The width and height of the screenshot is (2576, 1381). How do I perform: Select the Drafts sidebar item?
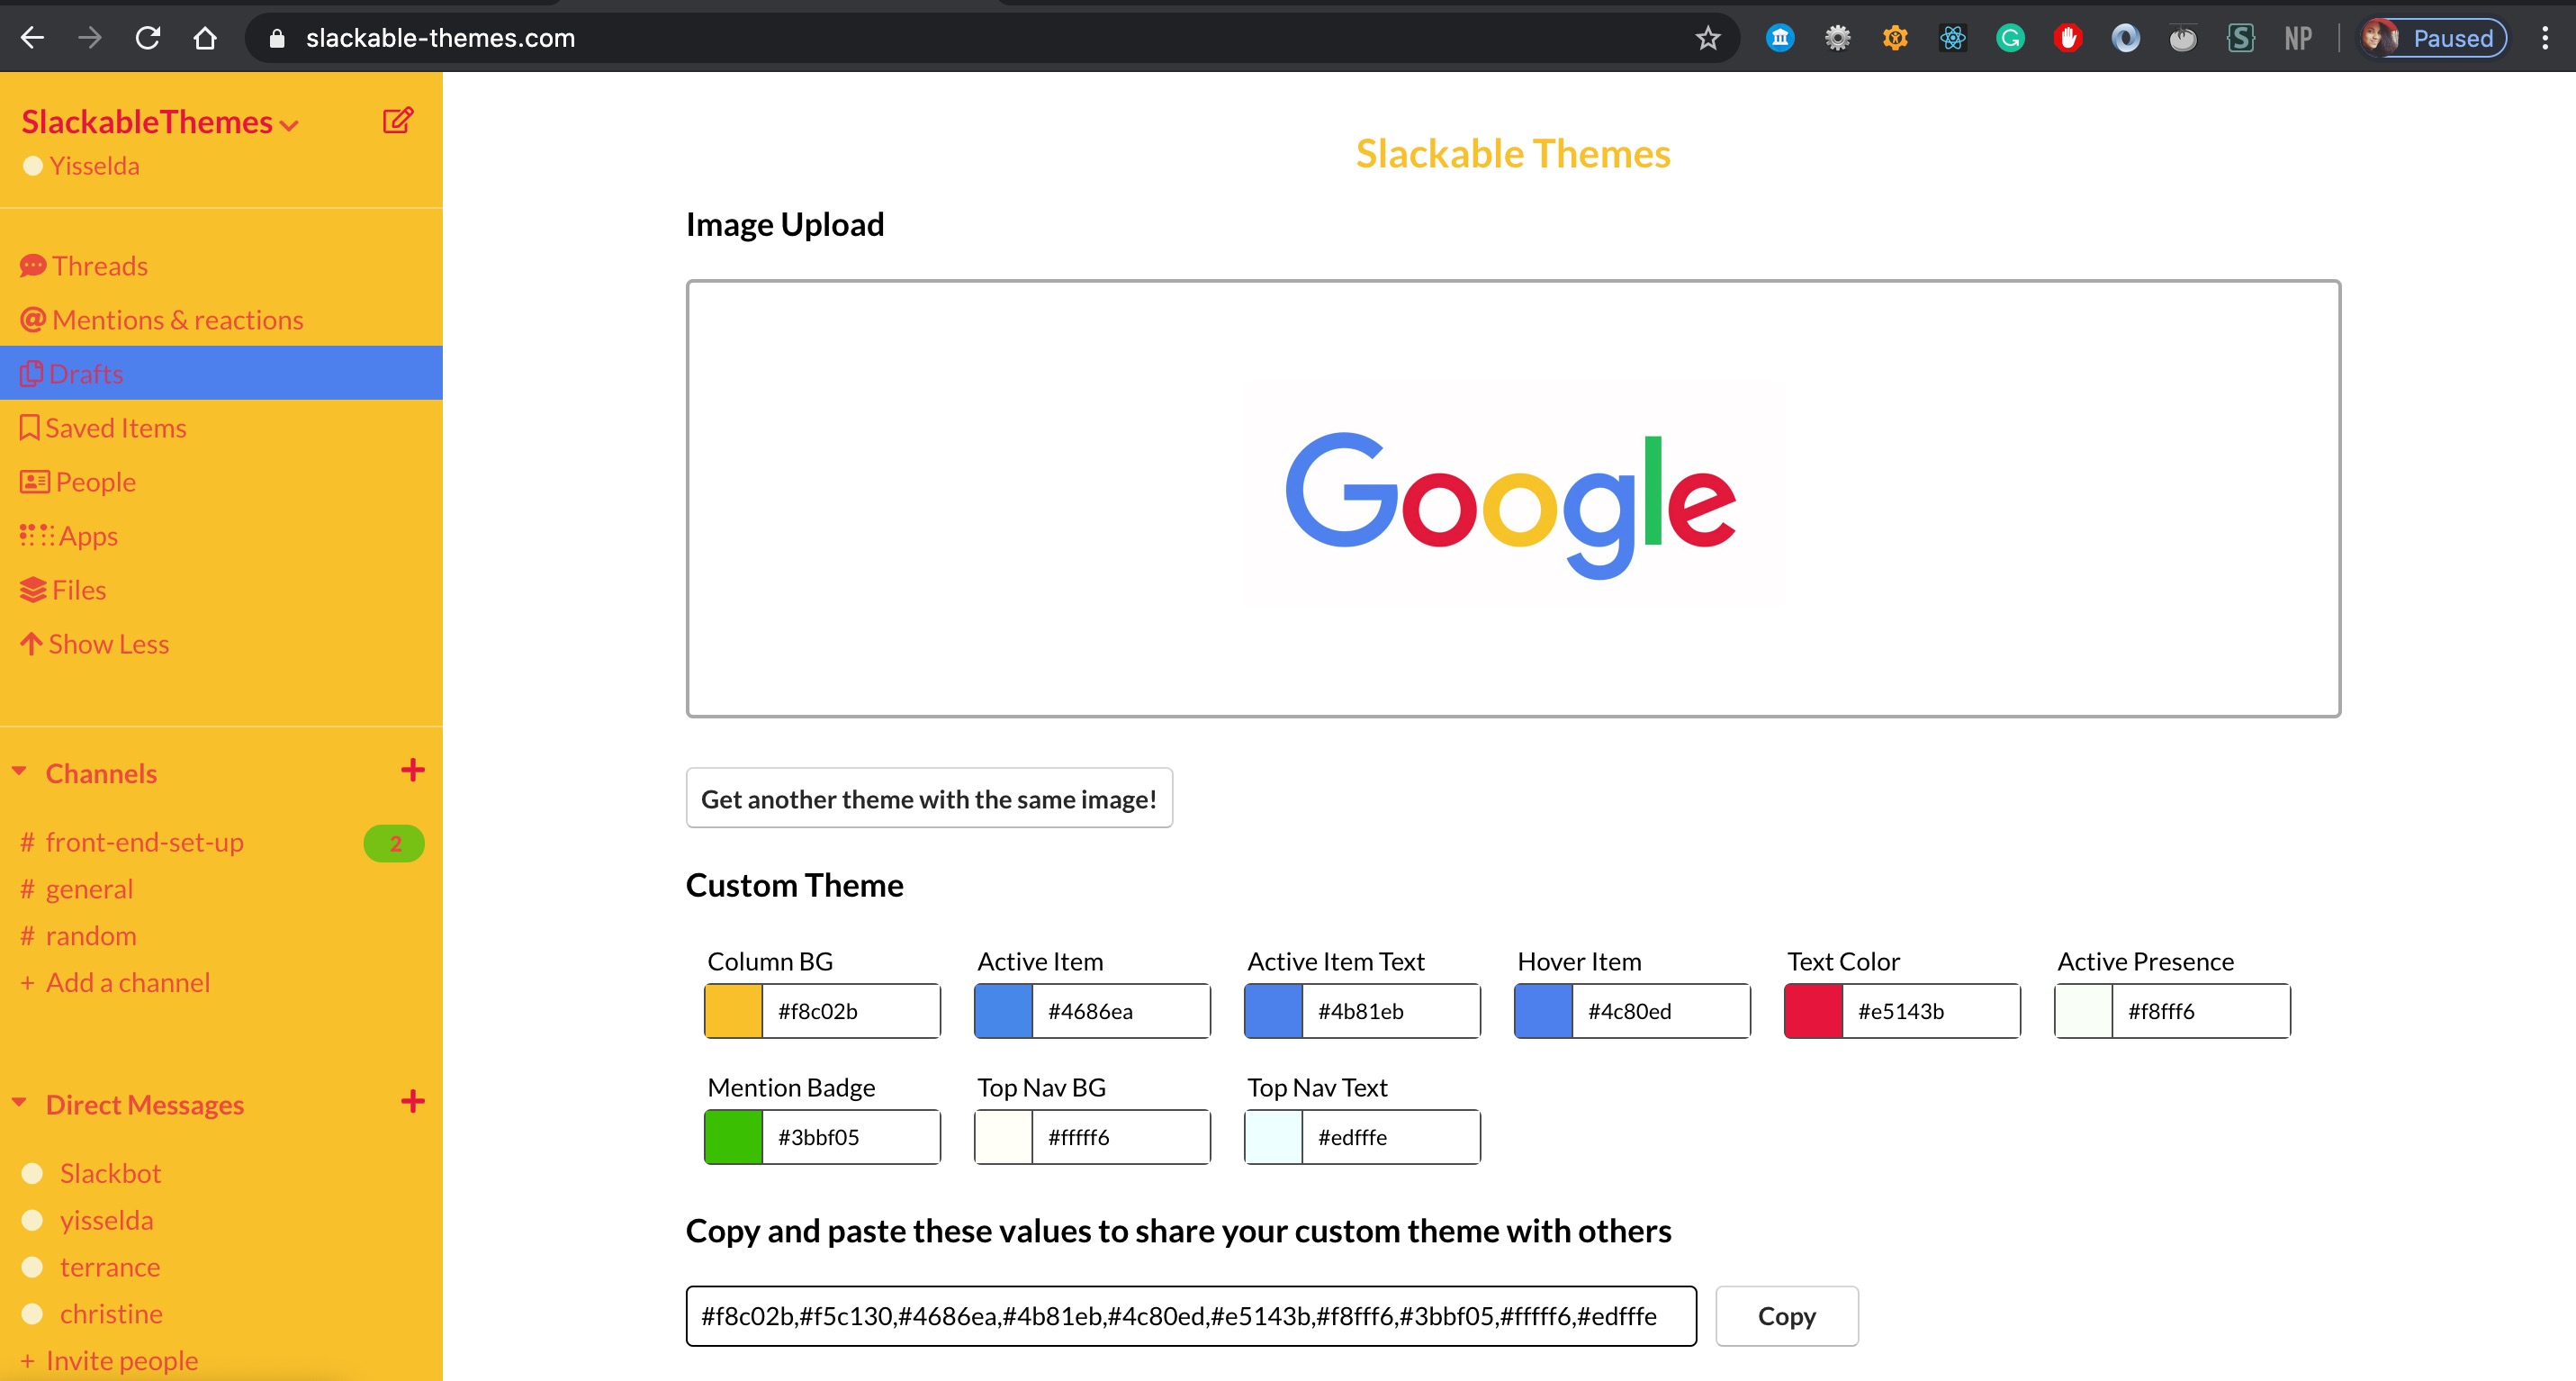(x=86, y=374)
